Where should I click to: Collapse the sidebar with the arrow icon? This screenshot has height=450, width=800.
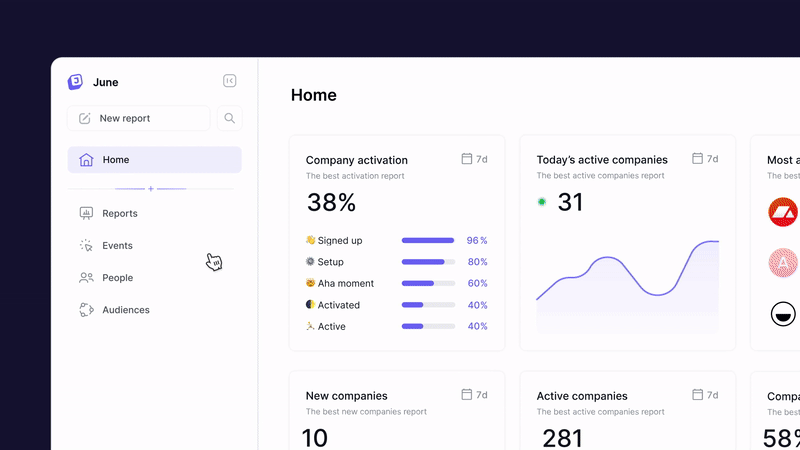tap(230, 81)
